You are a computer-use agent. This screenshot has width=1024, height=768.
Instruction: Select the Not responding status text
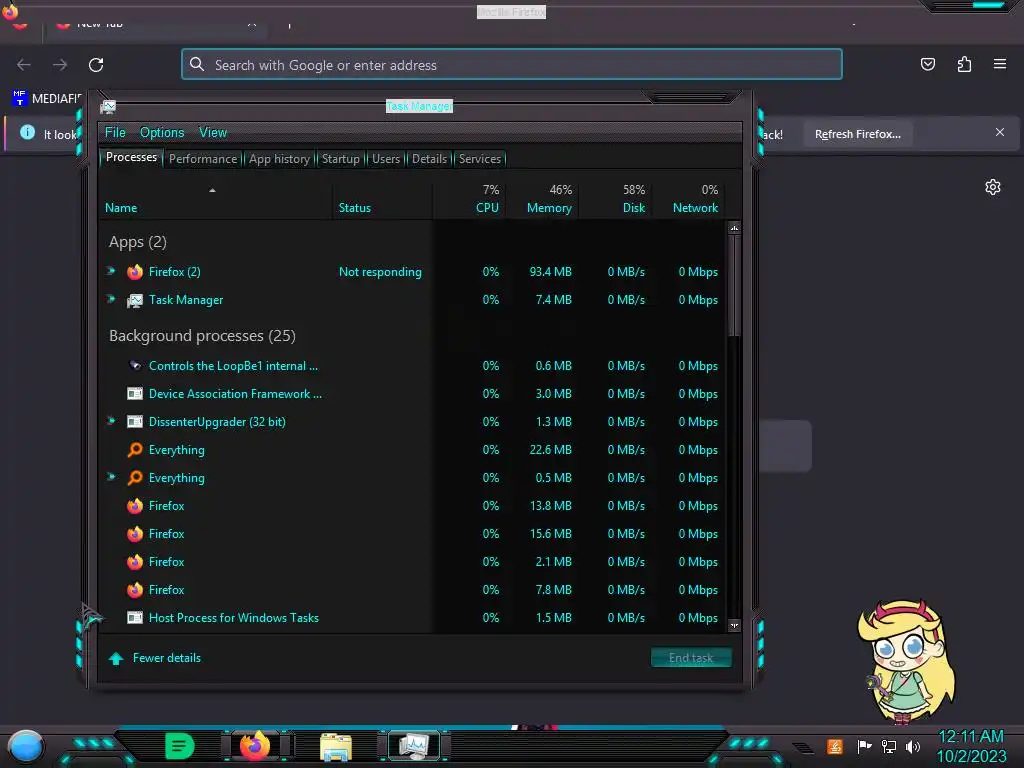(380, 272)
